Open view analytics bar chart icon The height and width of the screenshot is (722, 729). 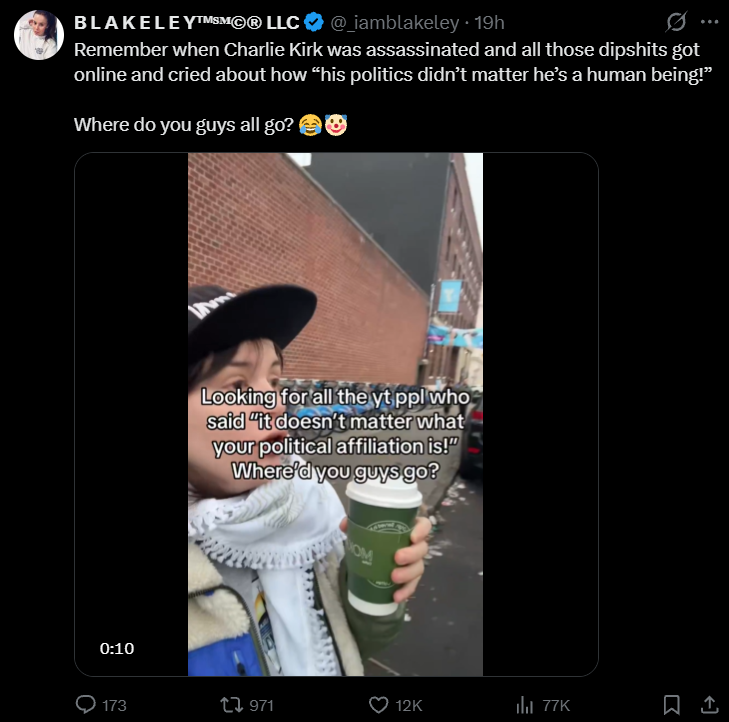pos(524,705)
